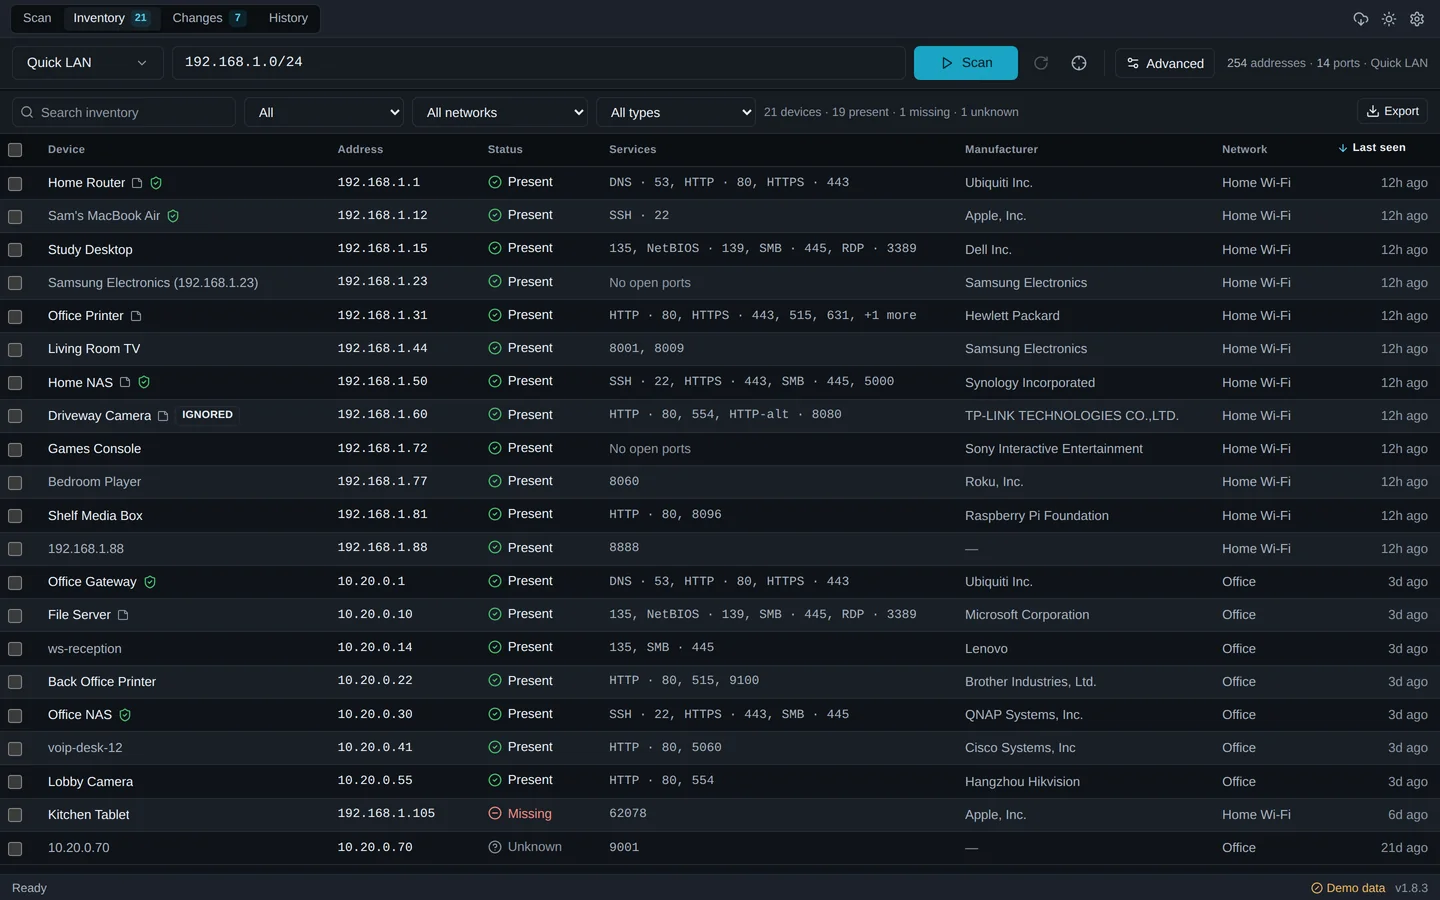Go to the History tab
This screenshot has height=900, width=1440.
pyautogui.click(x=288, y=18)
